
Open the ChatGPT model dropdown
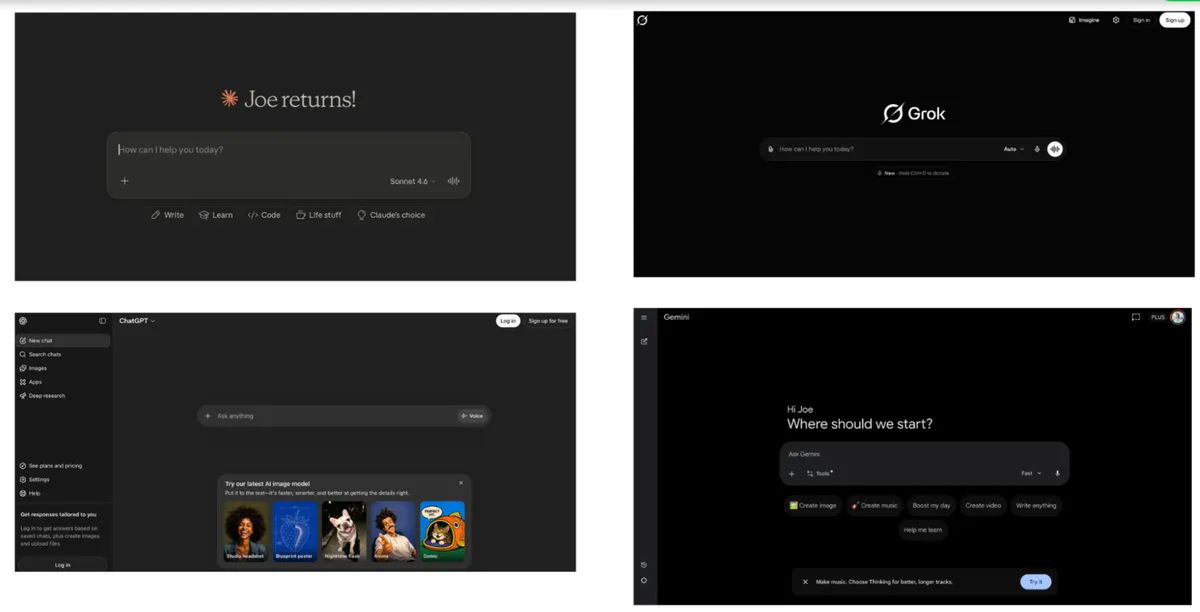click(x=137, y=321)
